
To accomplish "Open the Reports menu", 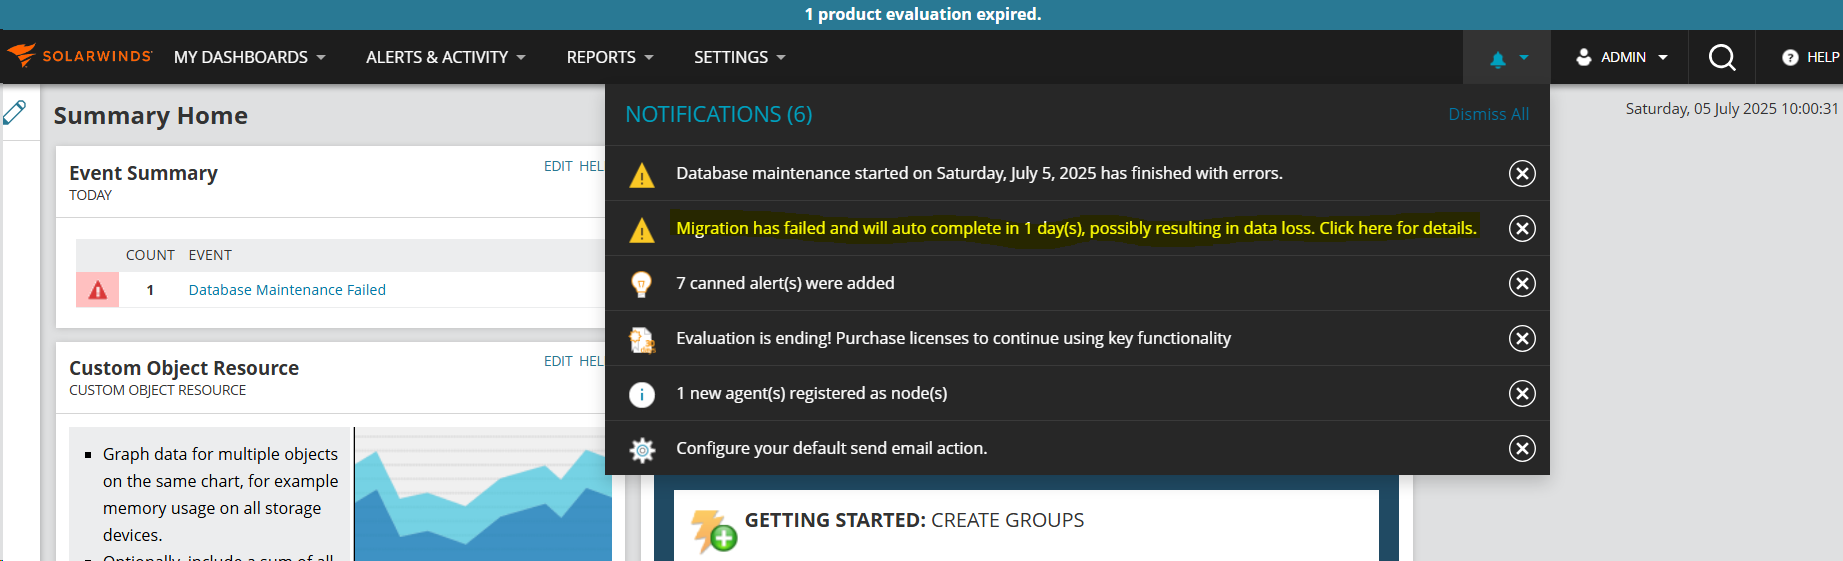I will [x=610, y=57].
